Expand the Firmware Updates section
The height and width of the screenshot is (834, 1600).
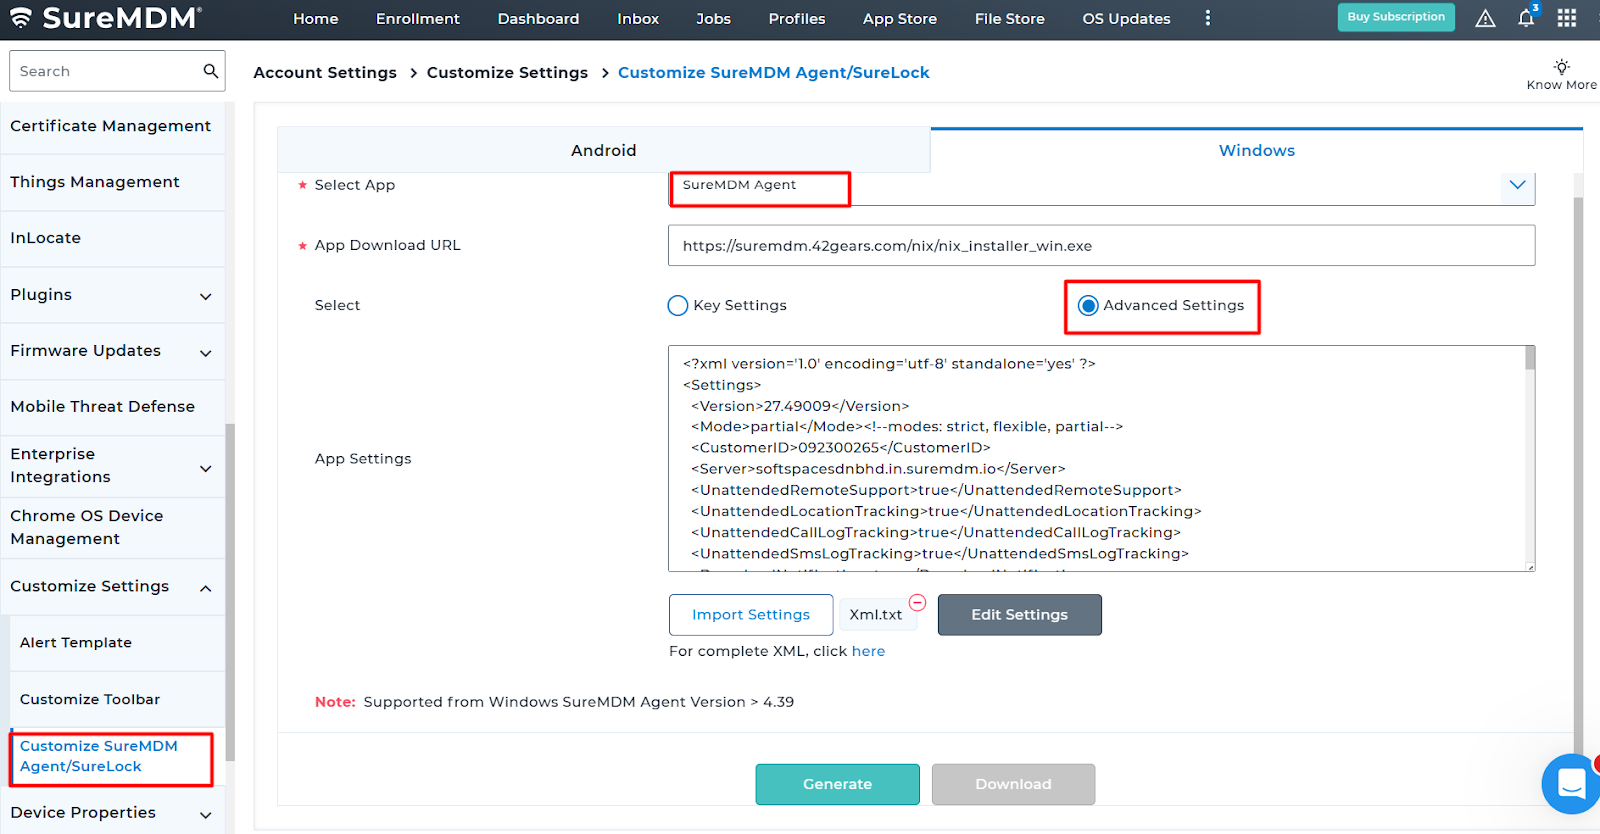point(206,353)
